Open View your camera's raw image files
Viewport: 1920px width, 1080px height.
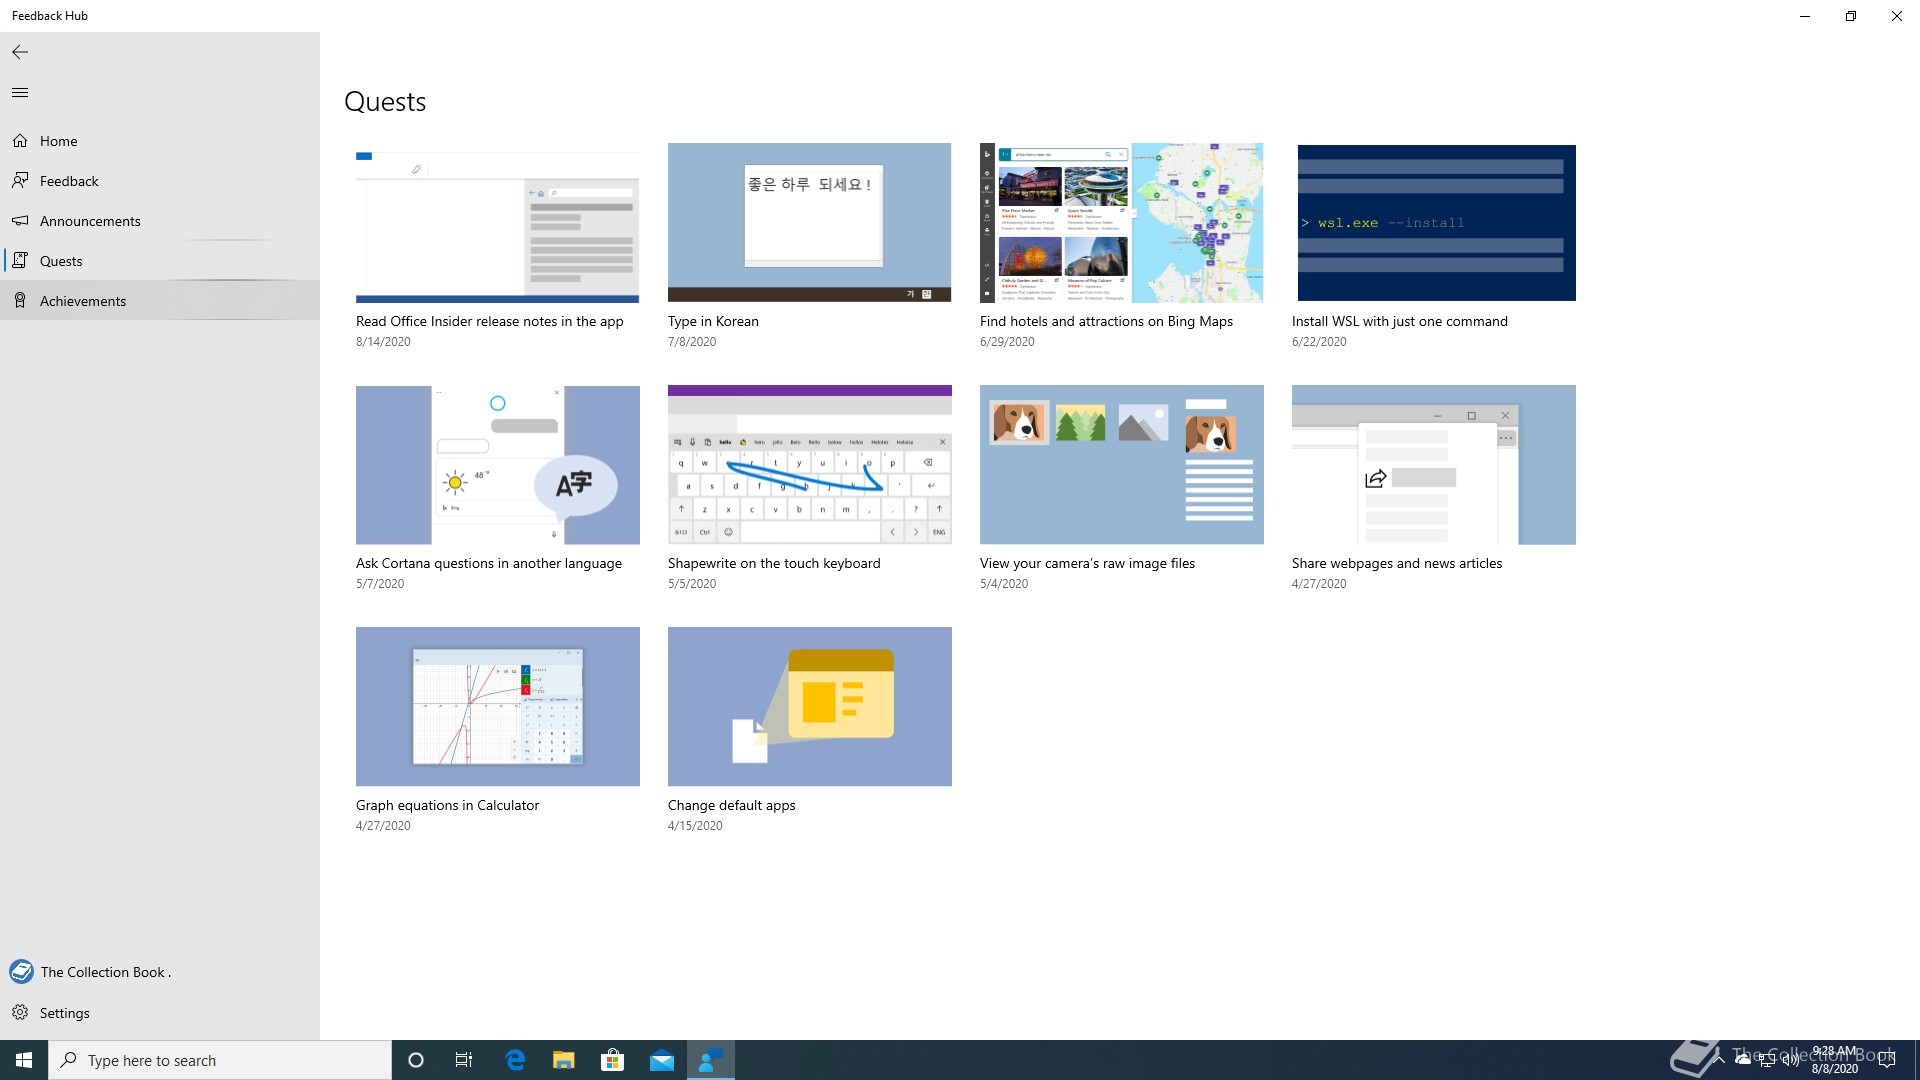pyautogui.click(x=1088, y=563)
